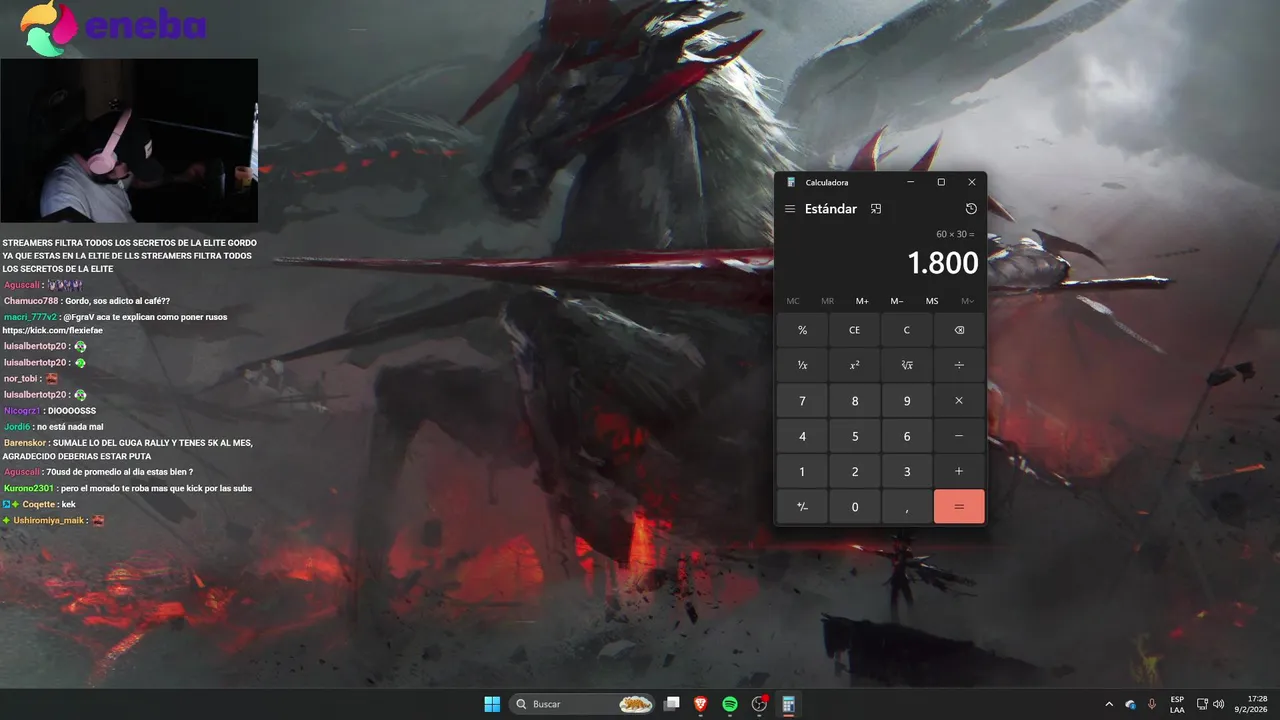The height and width of the screenshot is (720, 1280).
Task: Click Kurono2301 username in chat
Action: [29, 488]
